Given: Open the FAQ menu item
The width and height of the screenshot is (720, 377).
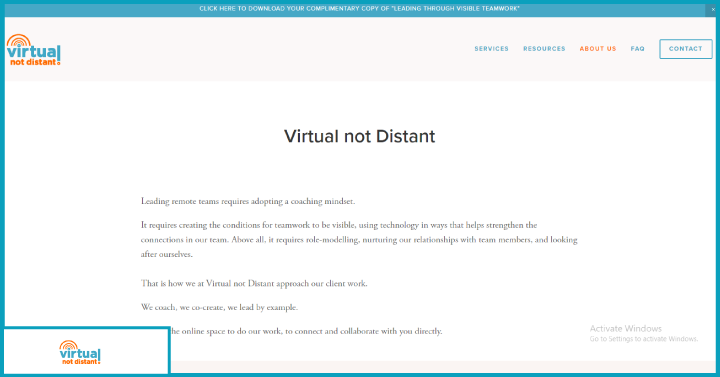Looking at the screenshot, I should [637, 49].
